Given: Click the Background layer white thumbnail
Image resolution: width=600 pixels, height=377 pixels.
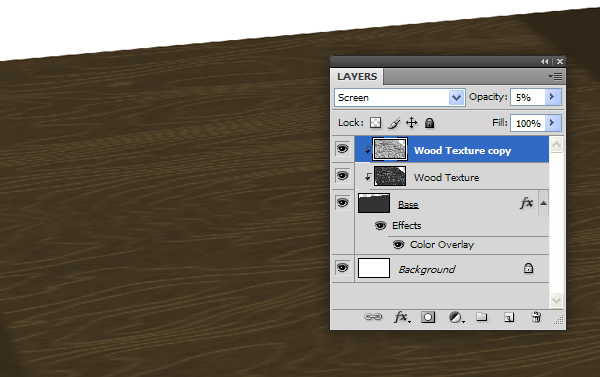Looking at the screenshot, I should tap(374, 268).
